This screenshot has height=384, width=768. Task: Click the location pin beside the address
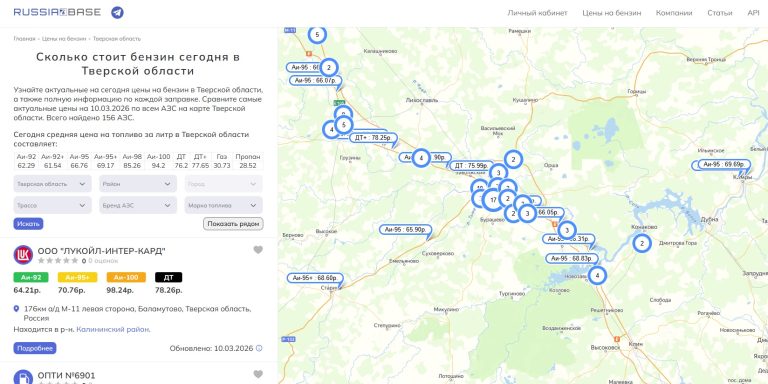[16, 309]
